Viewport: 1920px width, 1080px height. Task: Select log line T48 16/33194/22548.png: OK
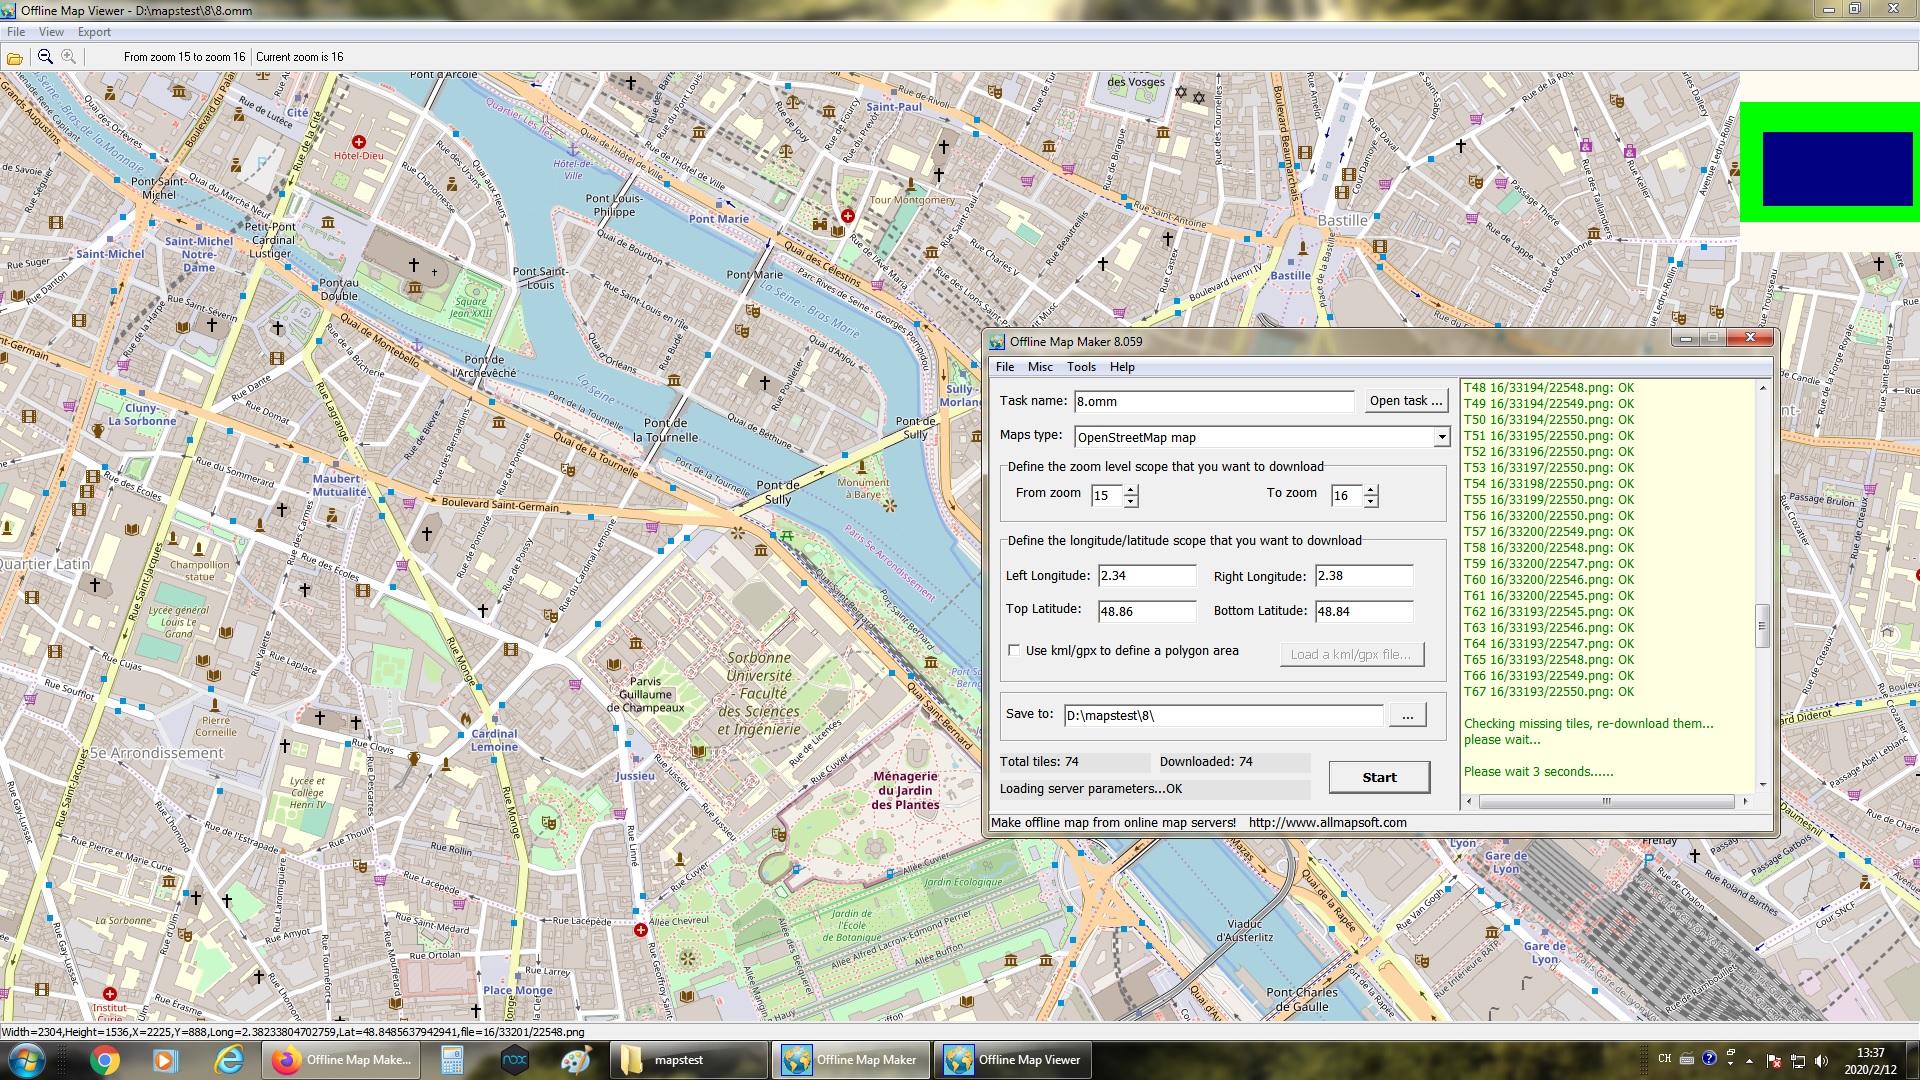click(x=1549, y=387)
